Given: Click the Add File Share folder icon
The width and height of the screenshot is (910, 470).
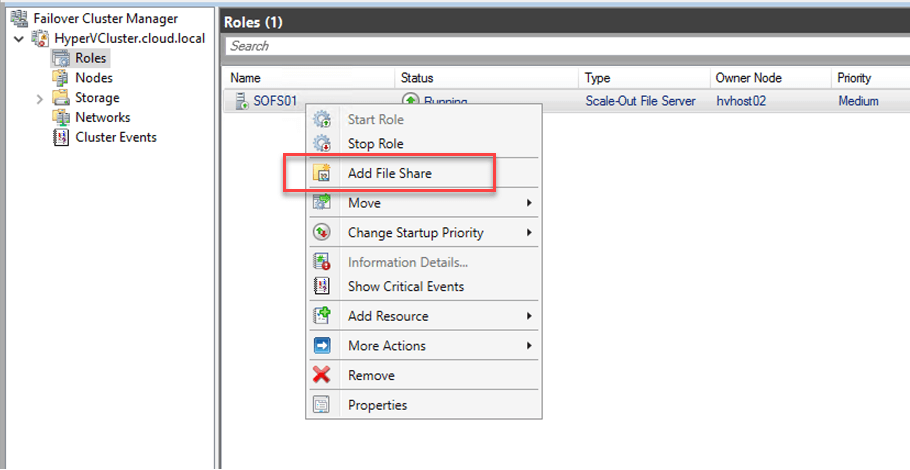Looking at the screenshot, I should [322, 173].
